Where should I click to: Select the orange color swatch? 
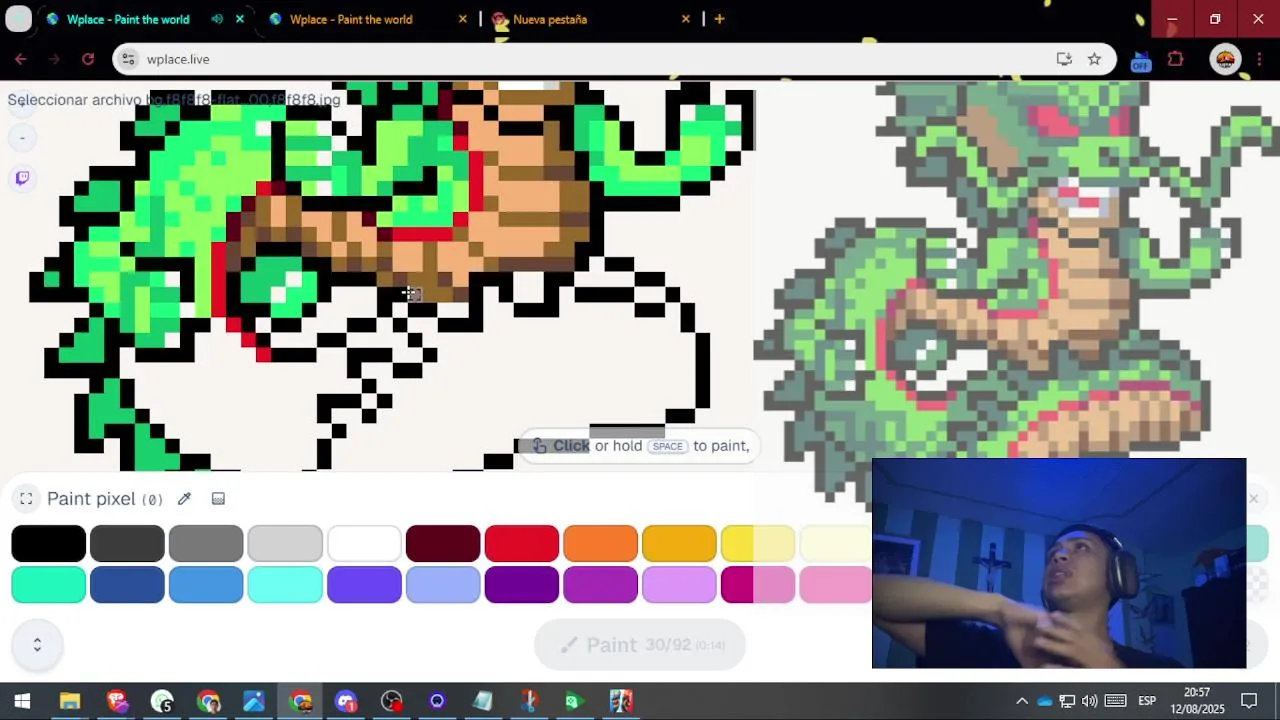[601, 544]
